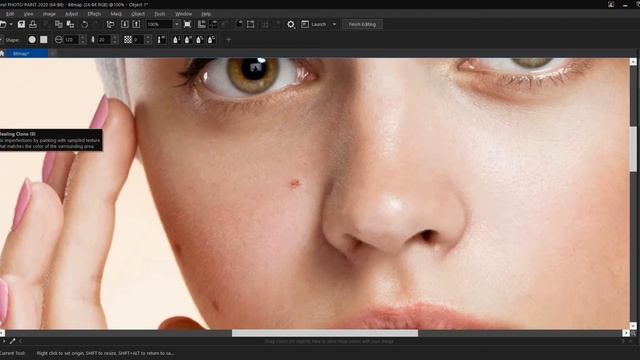The image size is (640, 360).
Task: Click the vertical scrollbar thumb
Action: coord(633,149)
